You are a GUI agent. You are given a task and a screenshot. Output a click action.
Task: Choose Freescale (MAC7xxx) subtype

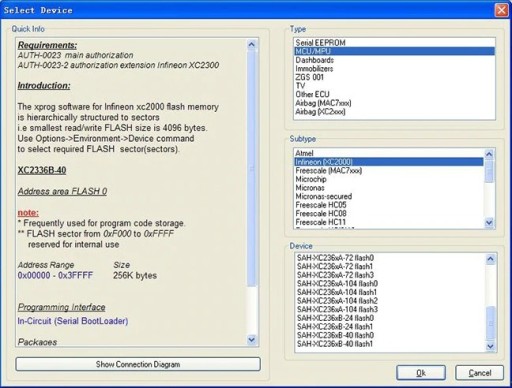coord(389,171)
